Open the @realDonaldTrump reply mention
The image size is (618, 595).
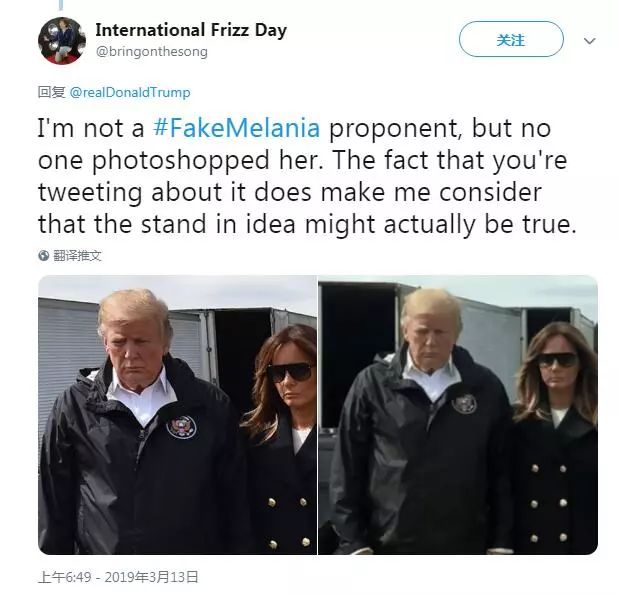pos(130,92)
